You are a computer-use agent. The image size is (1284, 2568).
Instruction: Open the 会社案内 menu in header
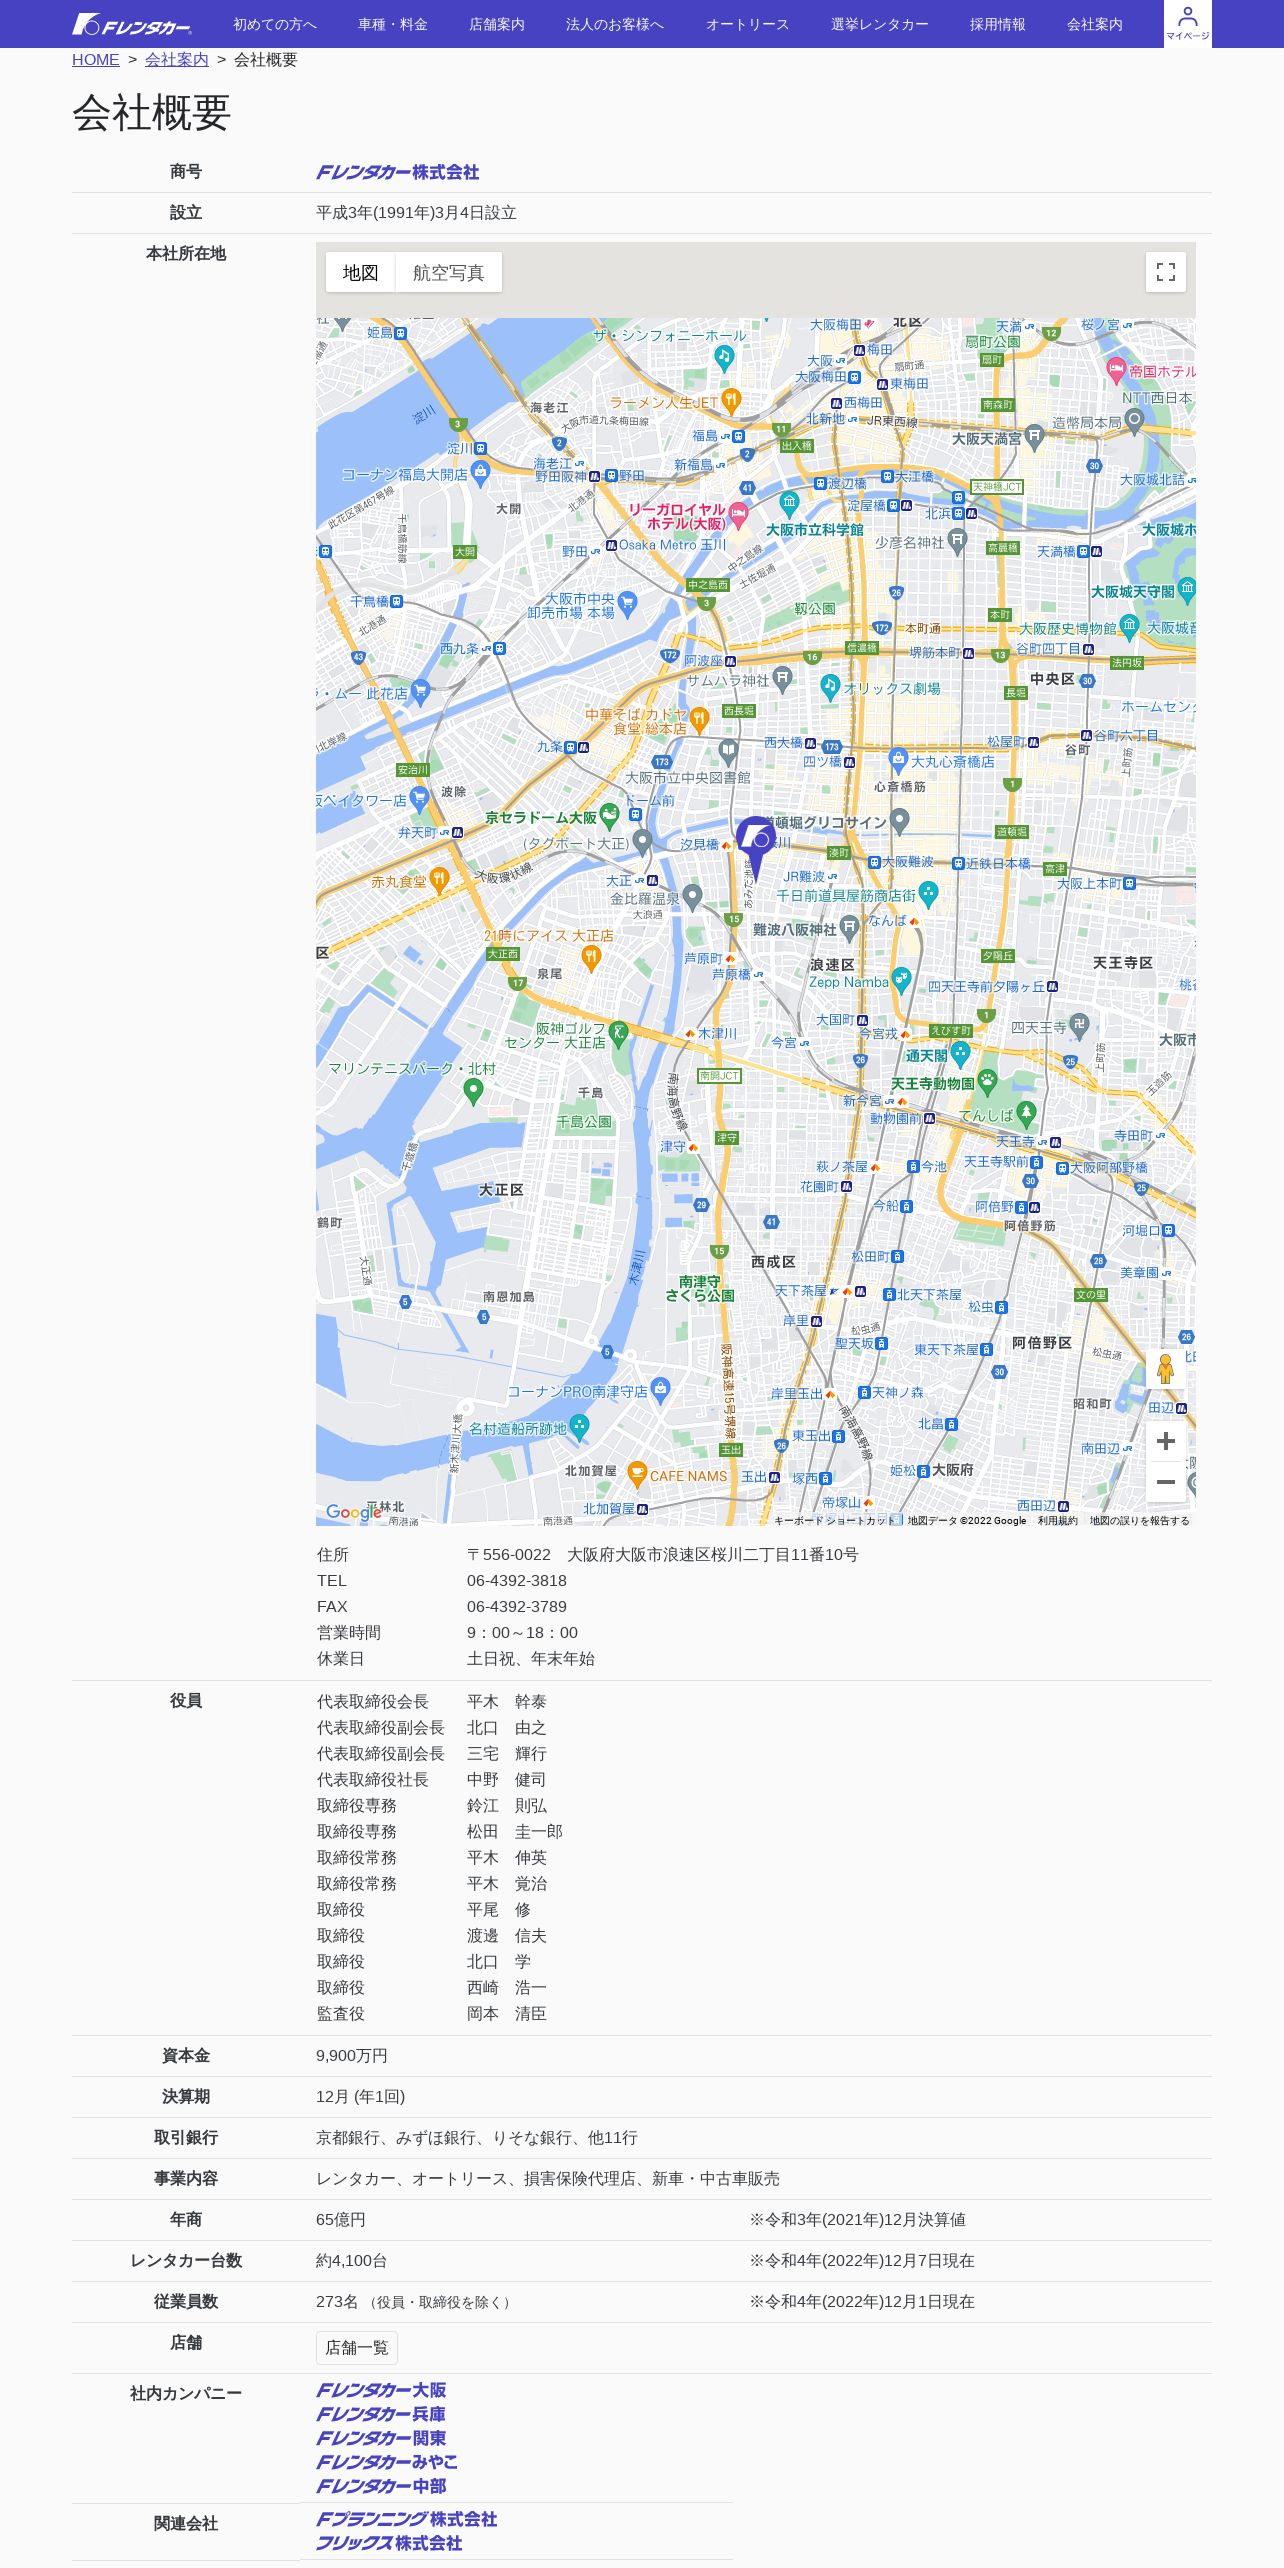click(x=1095, y=24)
